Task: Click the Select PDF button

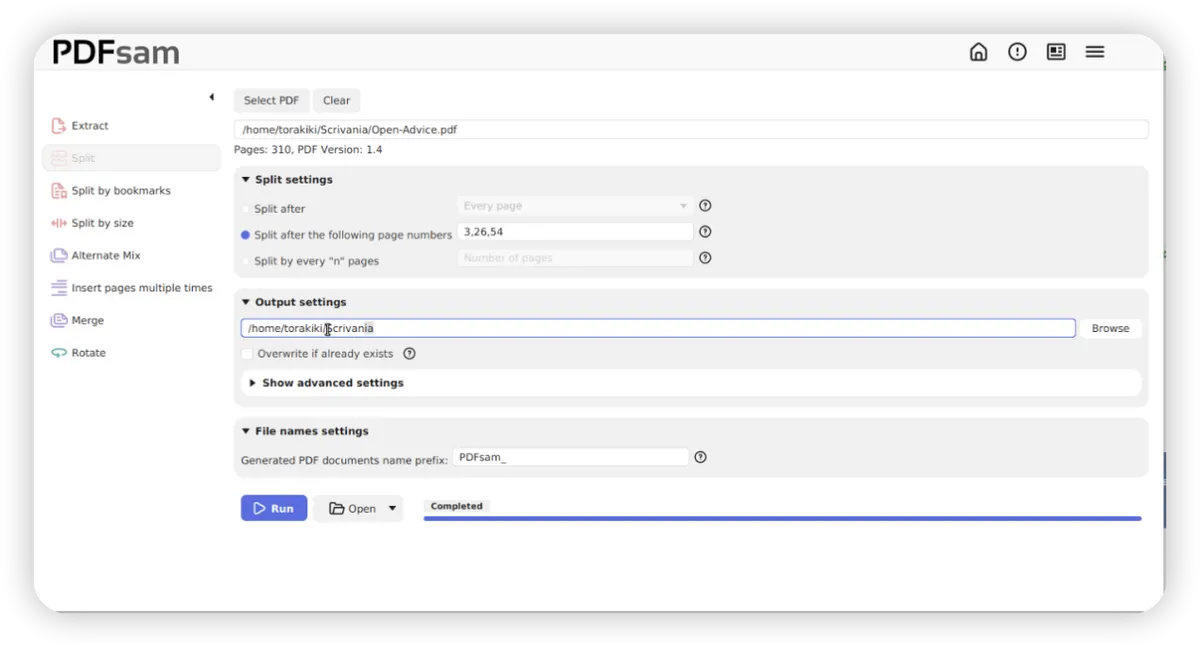Action: point(272,101)
